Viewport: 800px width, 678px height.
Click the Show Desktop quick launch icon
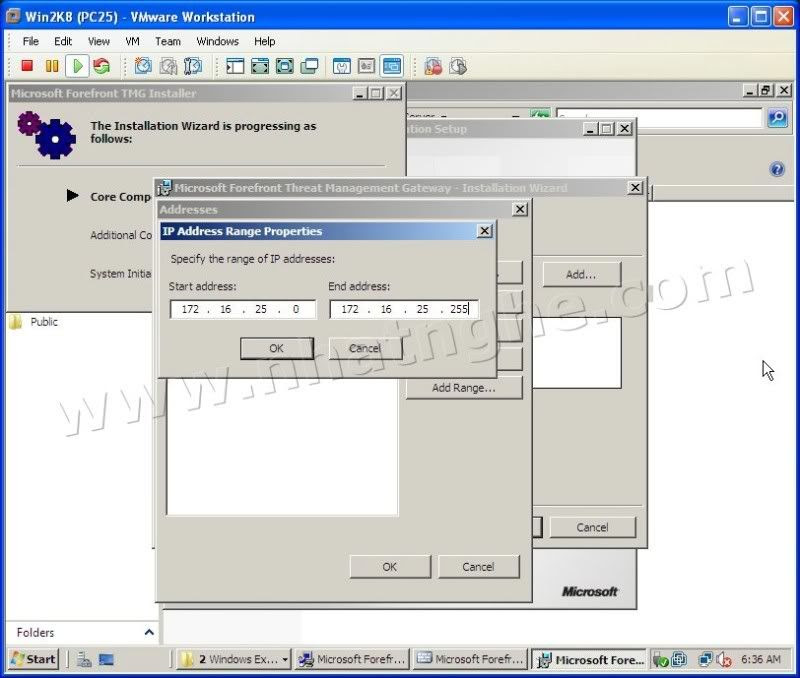tap(106, 659)
